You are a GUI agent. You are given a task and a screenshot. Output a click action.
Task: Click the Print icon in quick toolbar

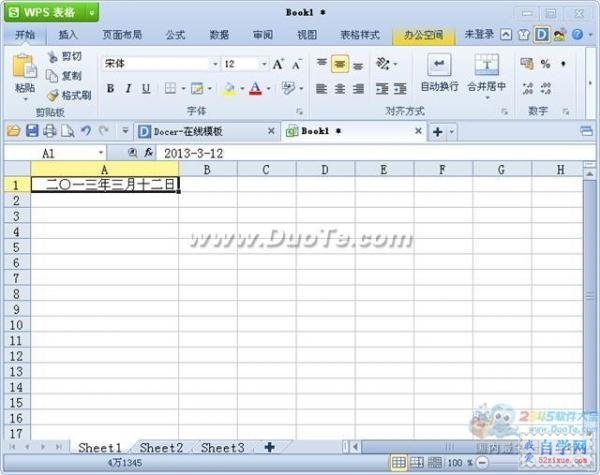click(49, 131)
